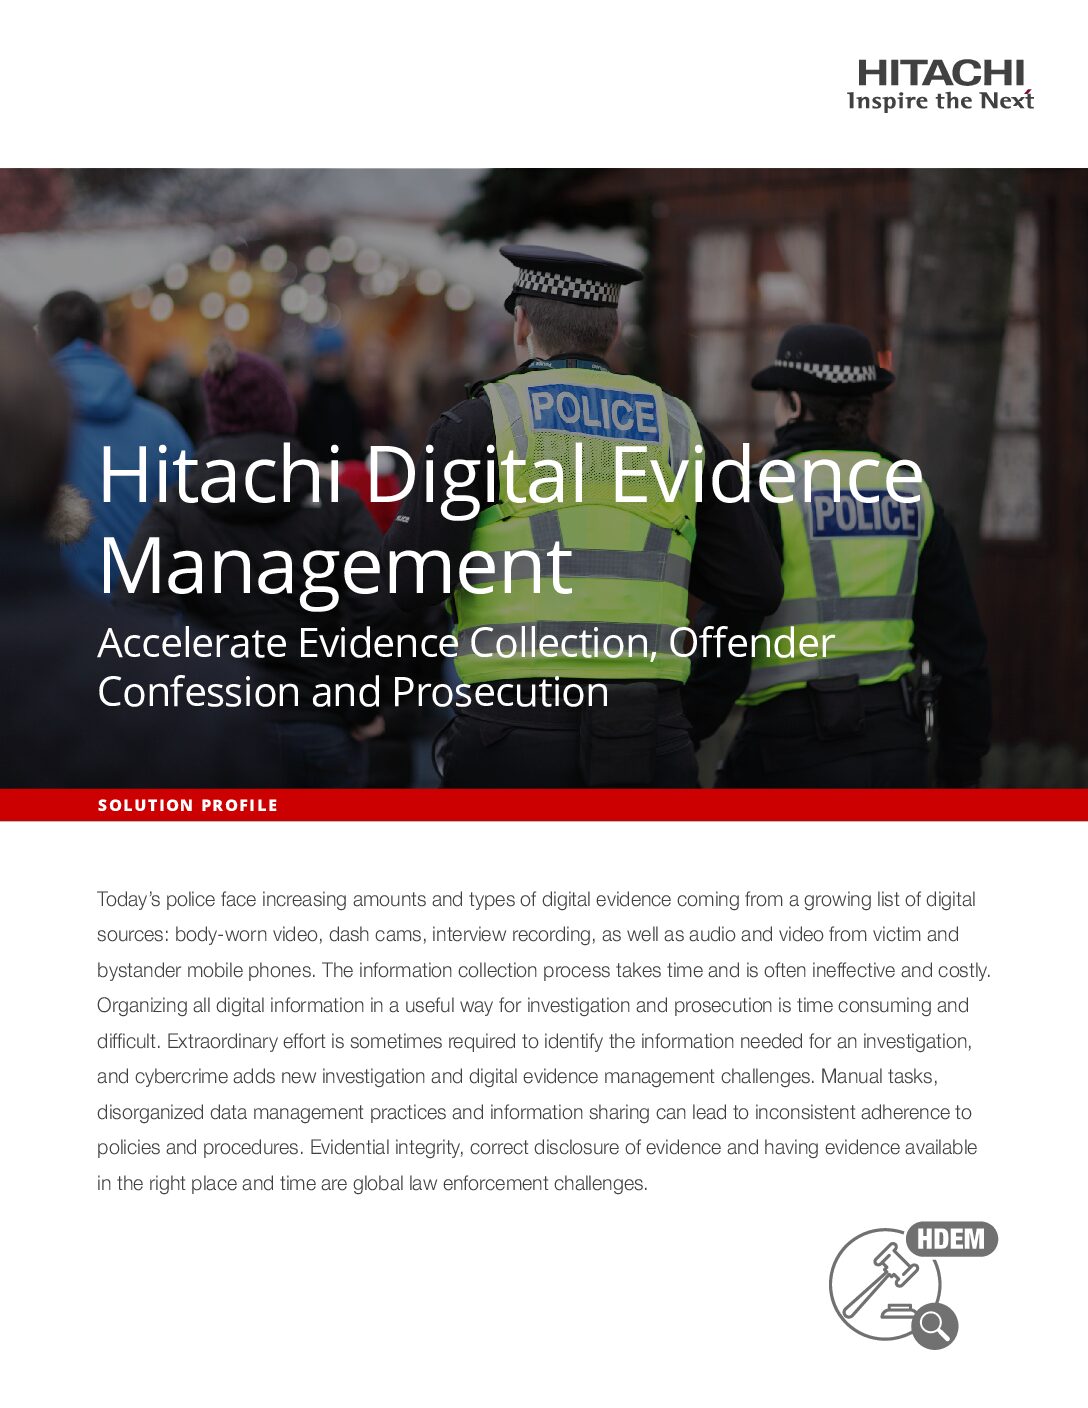
Task: Click the 'Hitachi Digital Evidence' title line
Action: tap(510, 475)
